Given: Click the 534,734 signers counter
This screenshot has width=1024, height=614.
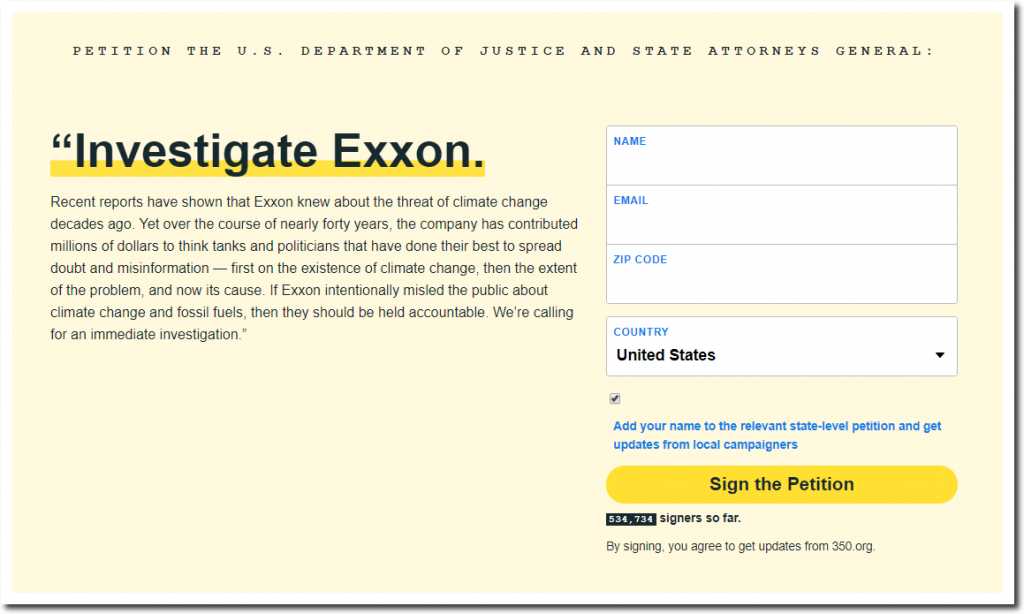Looking at the screenshot, I should point(631,519).
